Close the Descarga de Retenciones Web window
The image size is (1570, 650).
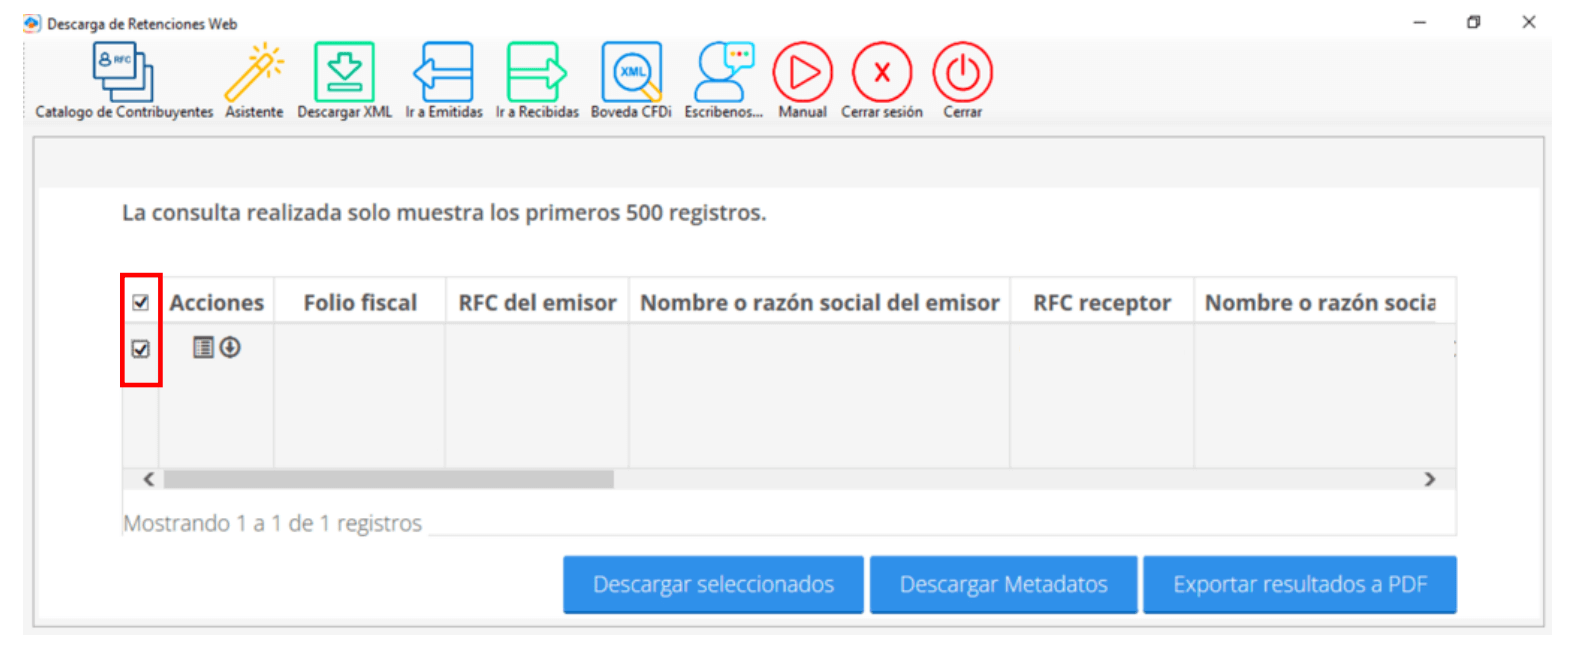(x=1528, y=22)
